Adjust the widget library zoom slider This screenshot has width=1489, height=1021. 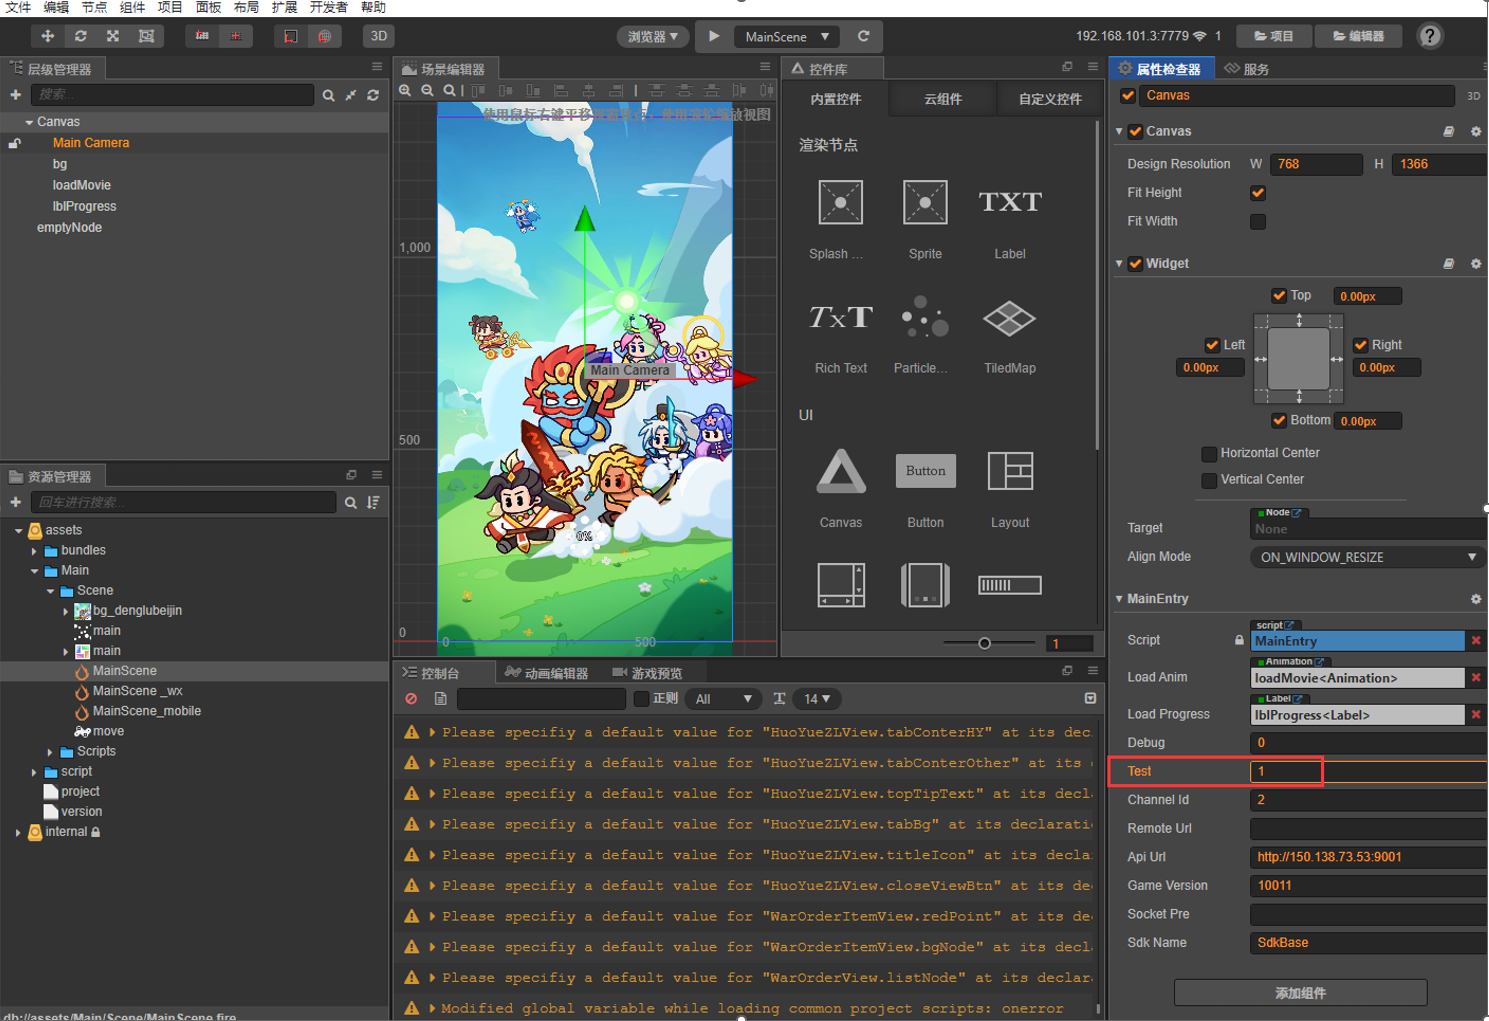(985, 643)
